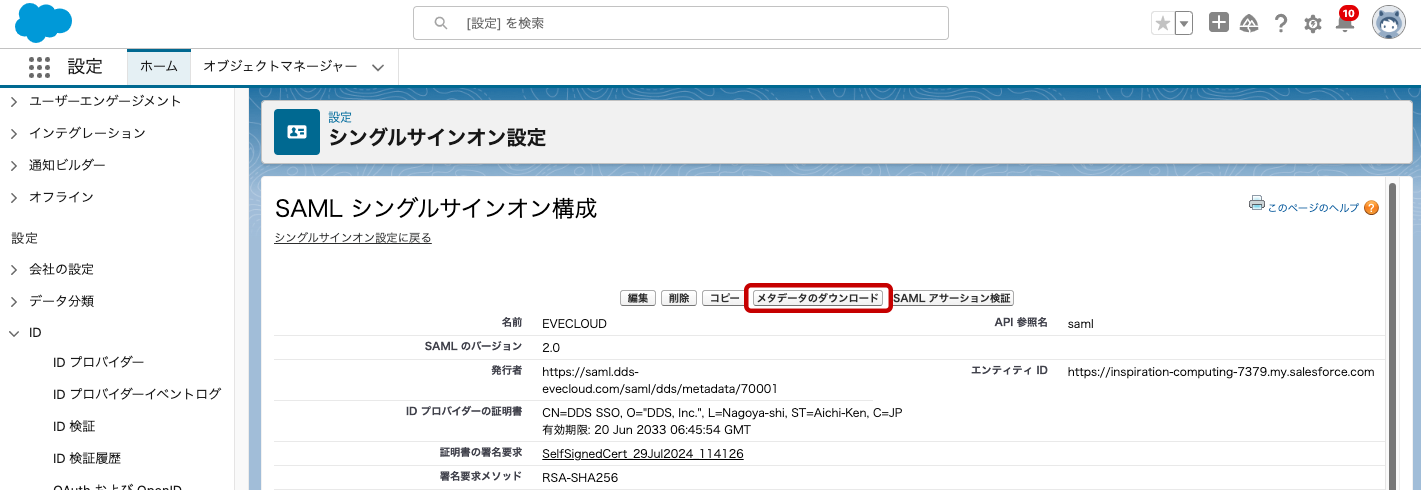Expand the ユーザーエンゲージメント tree section
This screenshot has height=490, width=1421.
14,101
